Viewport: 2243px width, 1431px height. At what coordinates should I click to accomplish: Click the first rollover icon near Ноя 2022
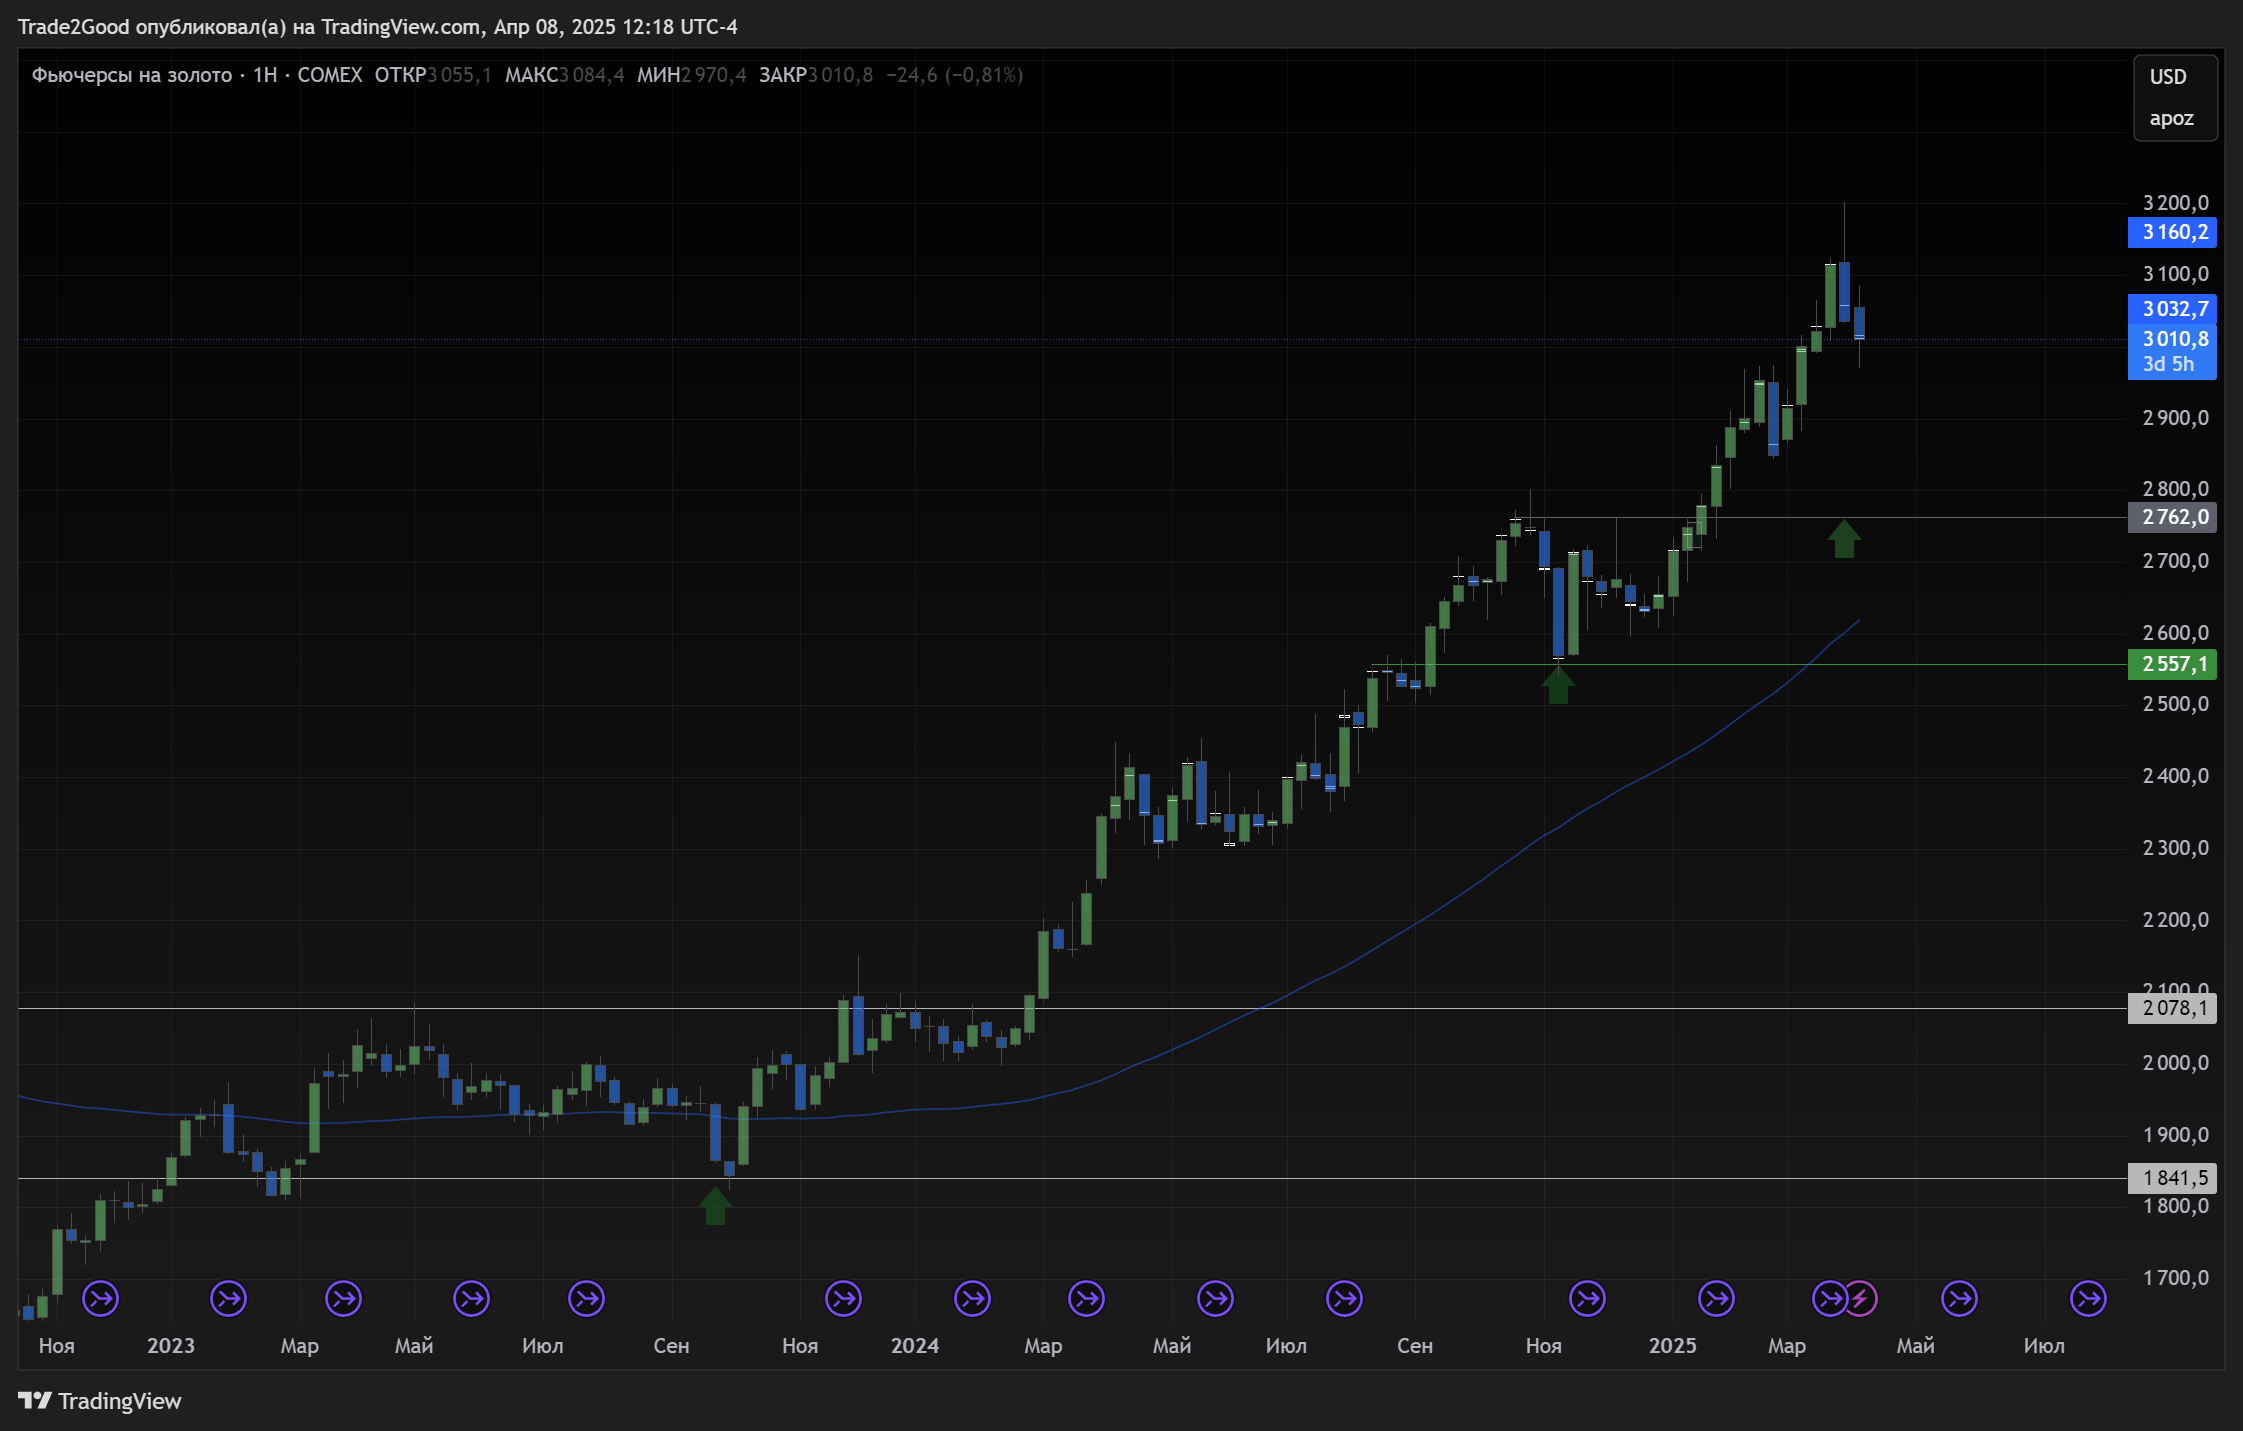[100, 1299]
